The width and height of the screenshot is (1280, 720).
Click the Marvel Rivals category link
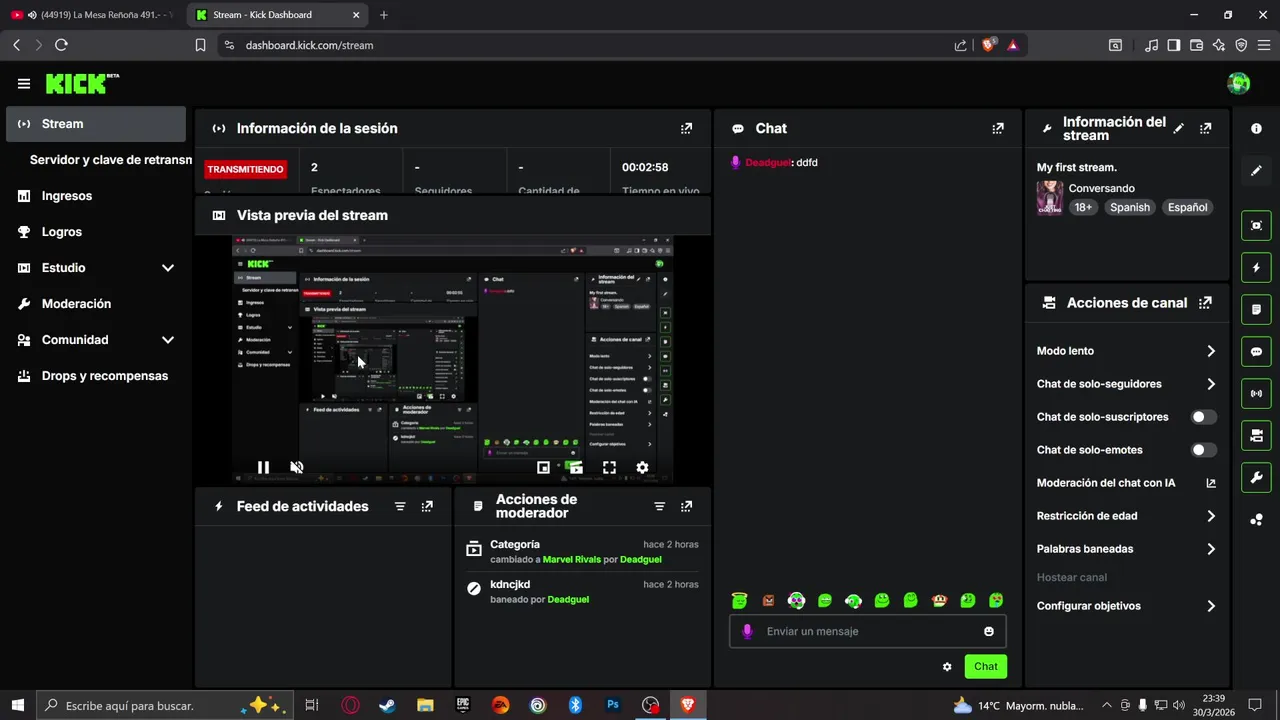coord(572,560)
